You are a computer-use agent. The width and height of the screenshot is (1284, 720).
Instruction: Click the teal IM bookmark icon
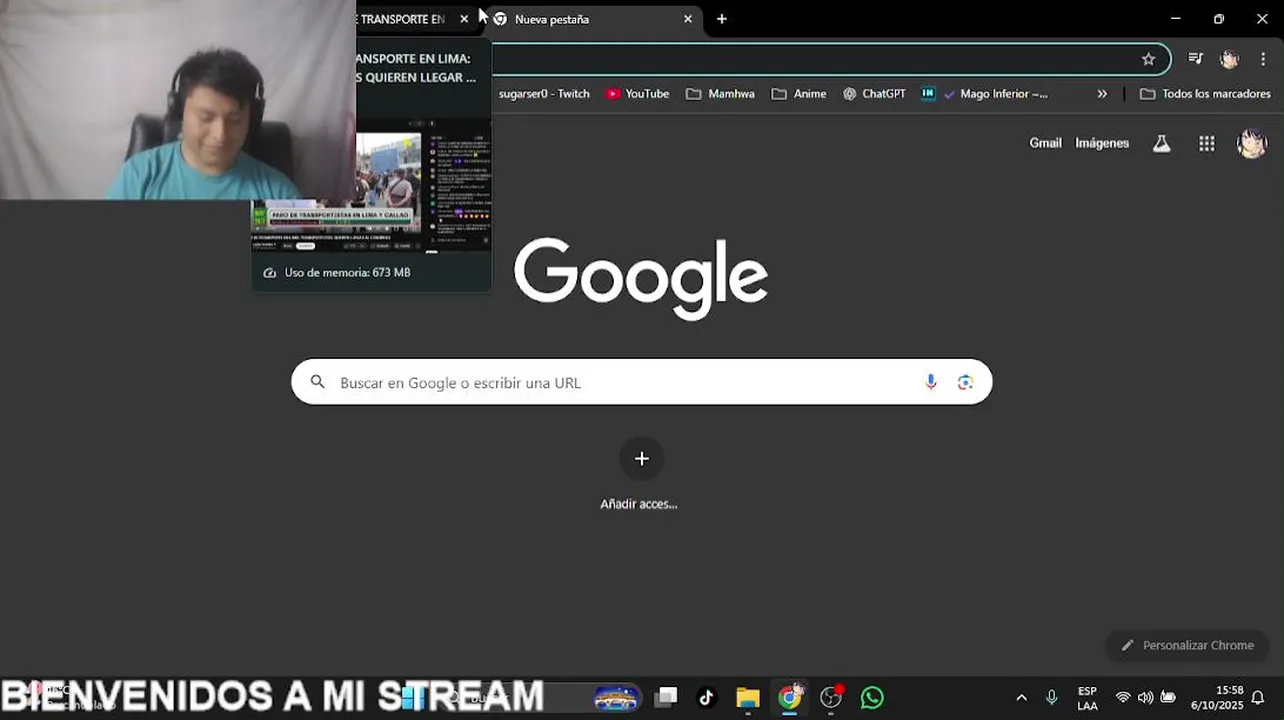[x=928, y=94]
